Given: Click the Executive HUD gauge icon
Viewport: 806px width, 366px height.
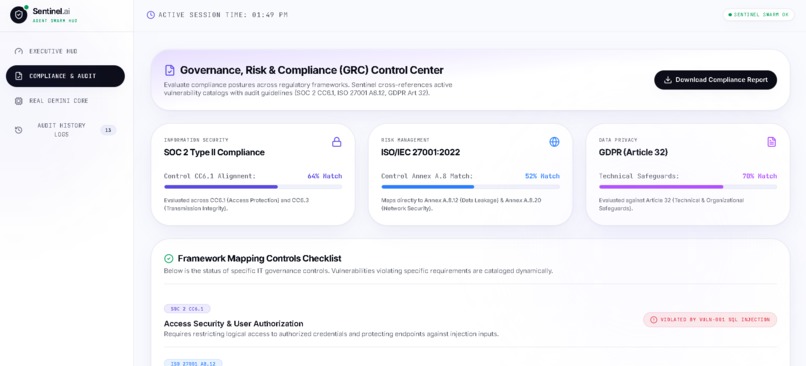Looking at the screenshot, I should 19,51.
